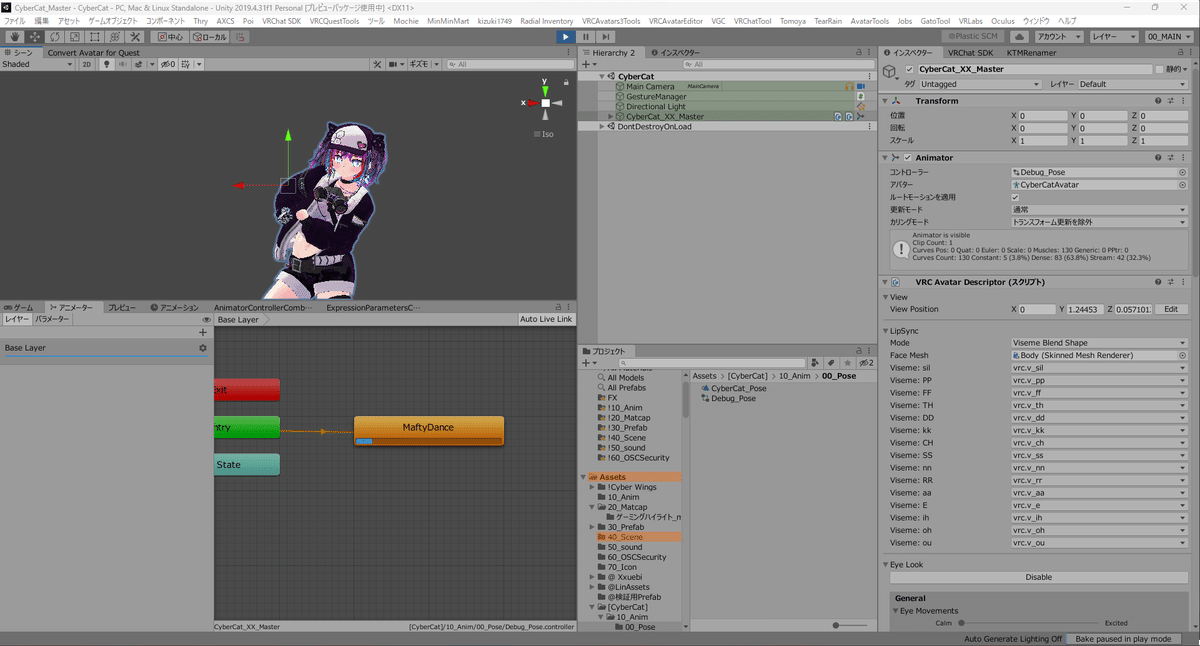Toggle 2D scene view mode
Viewport: 1200px width, 646px height.
coord(87,64)
